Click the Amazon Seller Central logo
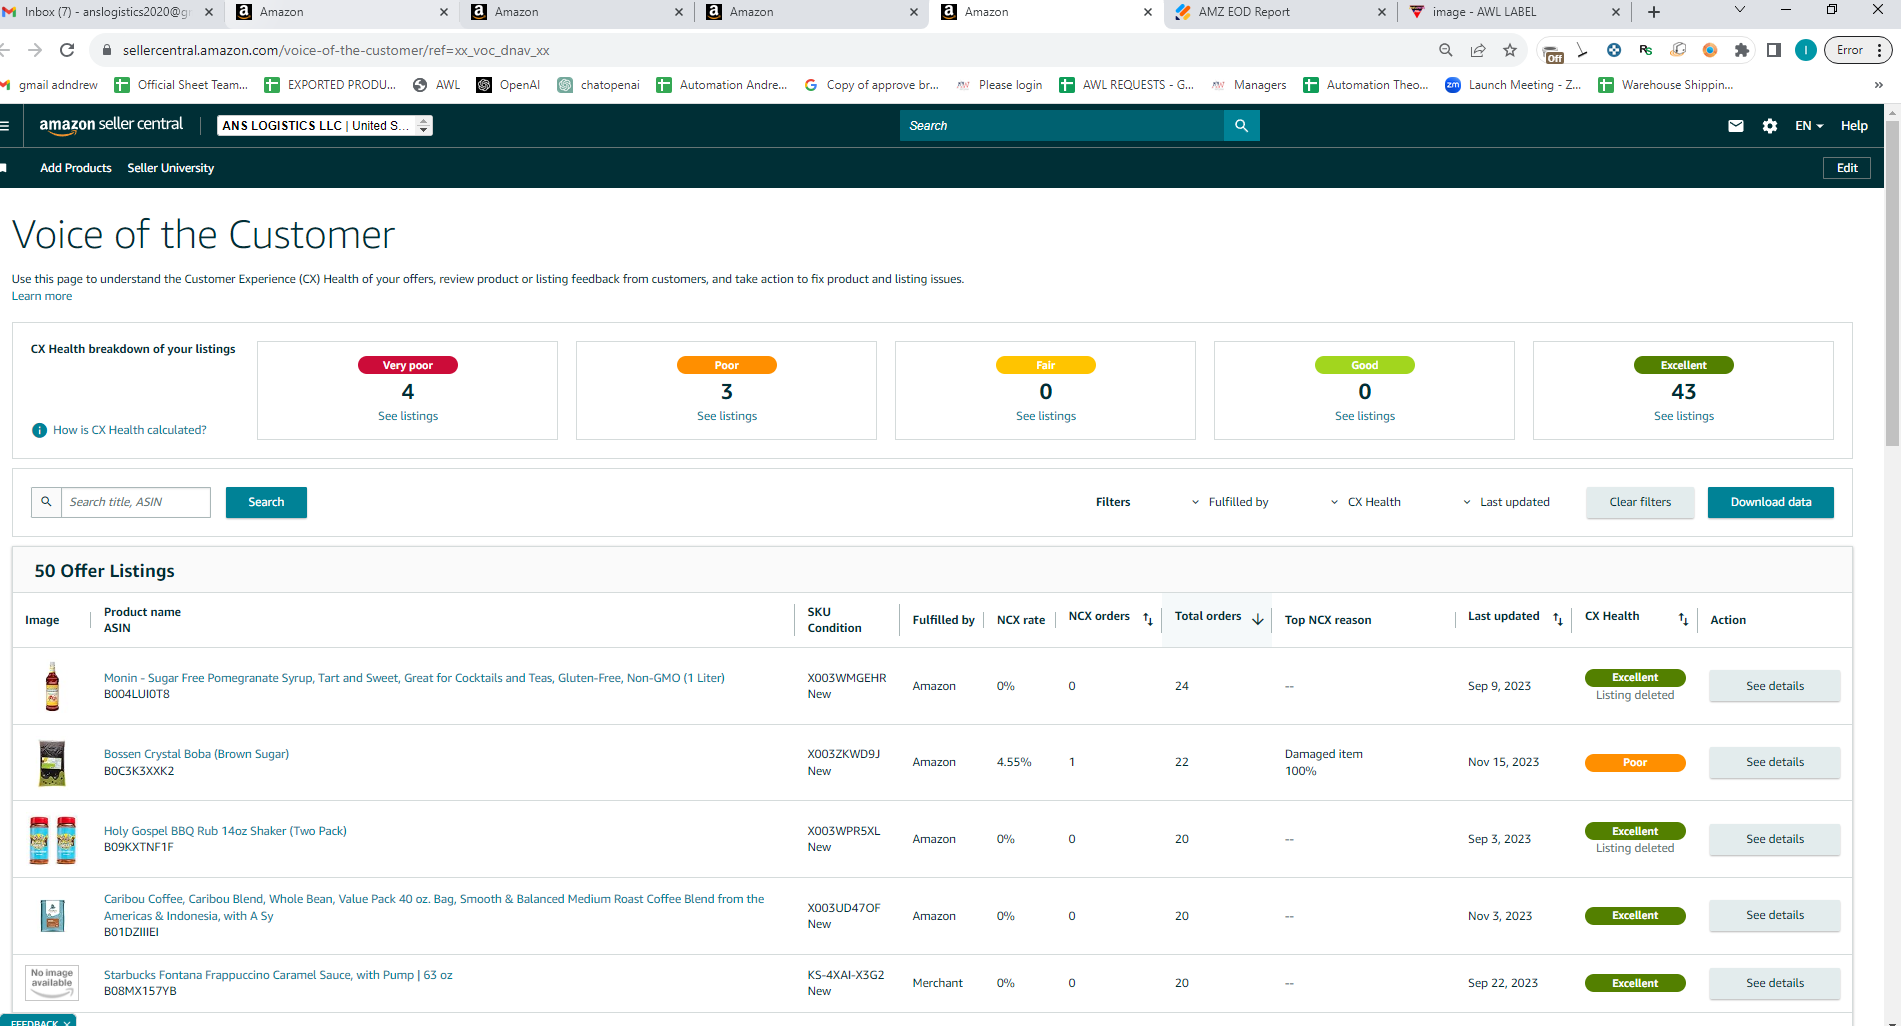Image resolution: width=1901 pixels, height=1026 pixels. [111, 125]
